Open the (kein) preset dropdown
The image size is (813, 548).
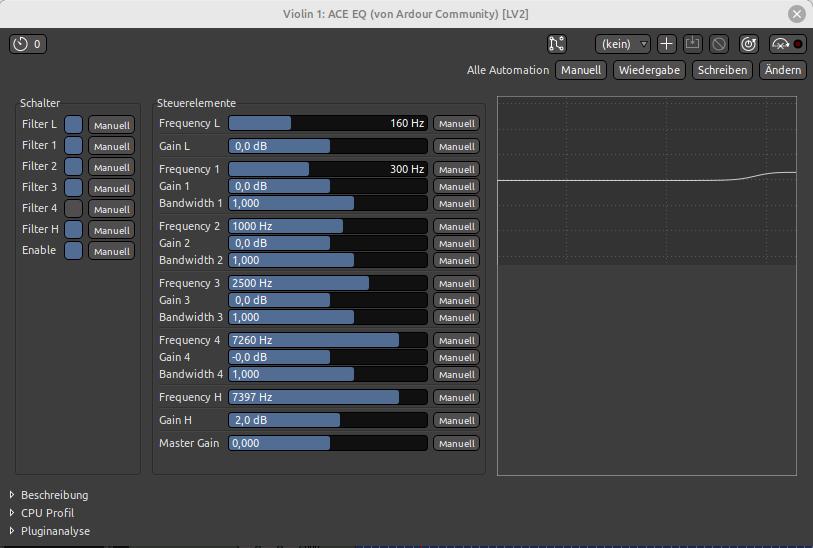click(622, 44)
